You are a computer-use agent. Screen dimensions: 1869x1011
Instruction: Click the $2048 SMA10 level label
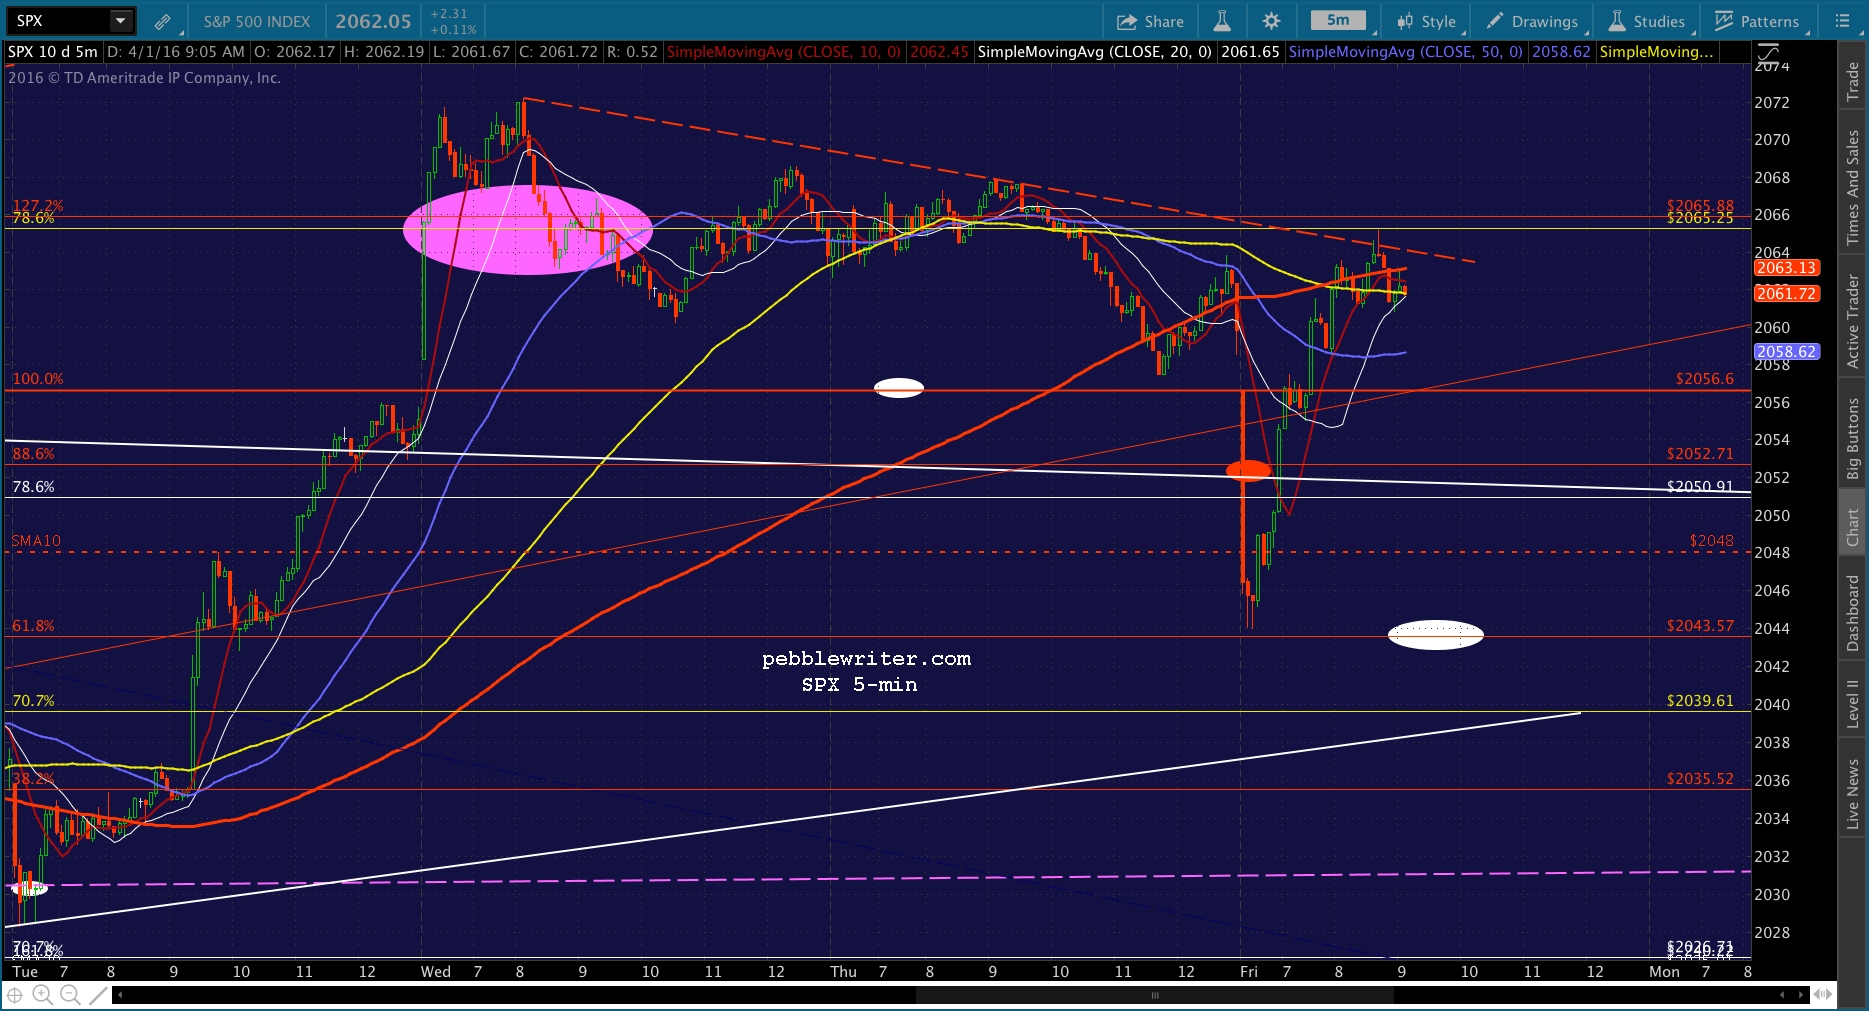(x=1712, y=541)
